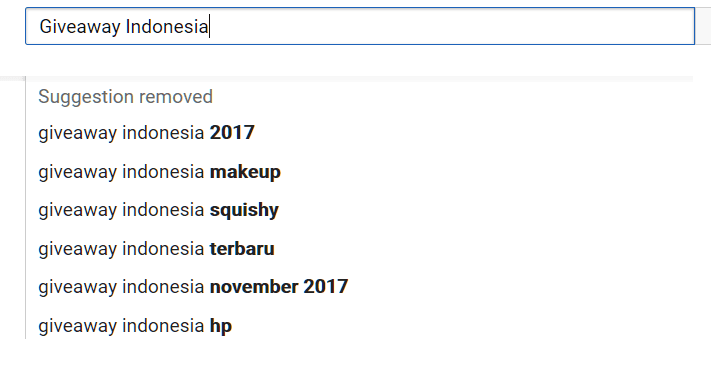Place the cursor after 'Indonesia' in the search field

click(209, 26)
